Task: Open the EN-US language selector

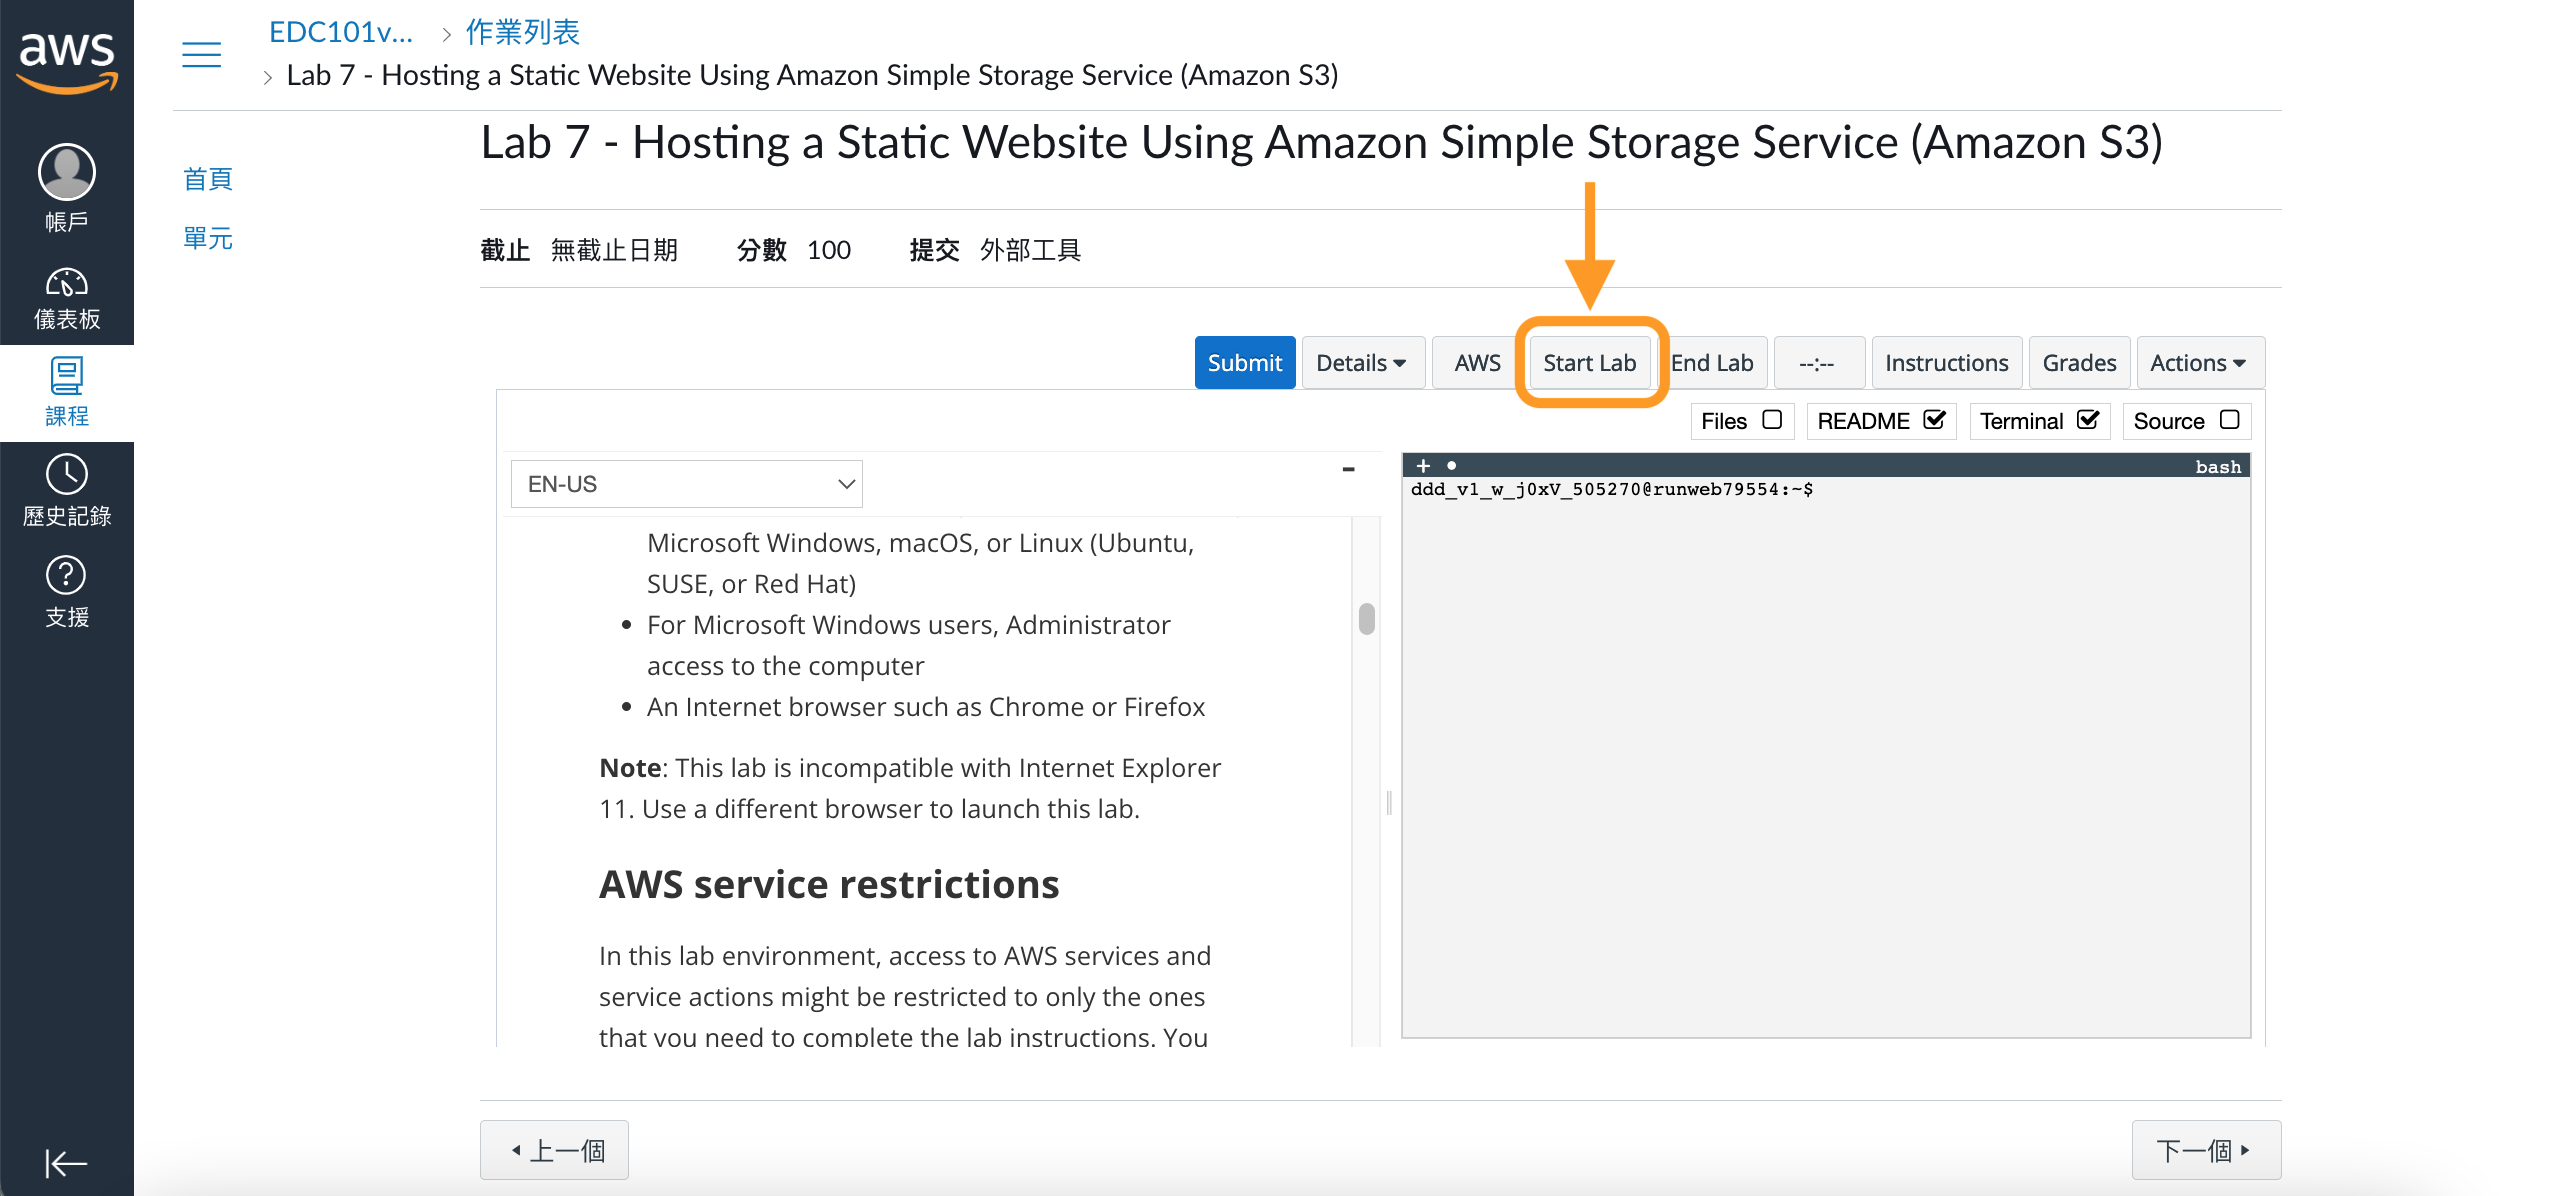Action: pyautogui.click(x=687, y=484)
